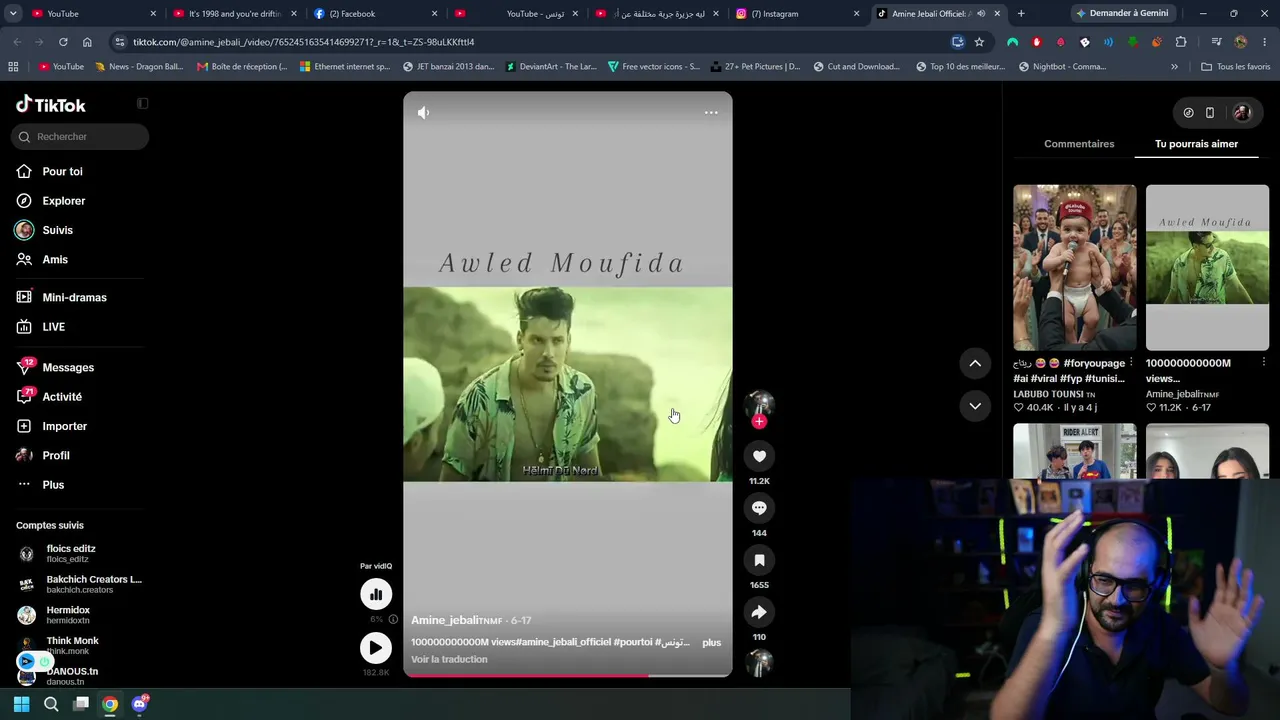Click Voir la traduction
This screenshot has width=1280, height=720.
(449, 659)
